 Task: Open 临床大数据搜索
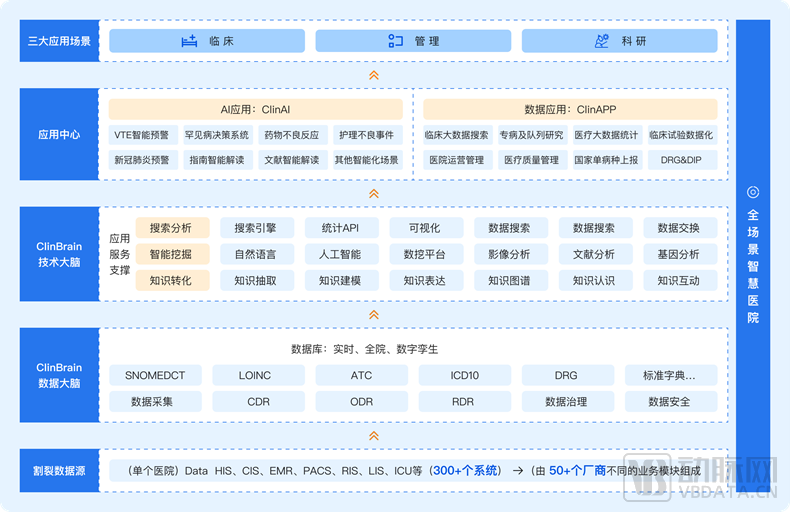tap(458, 135)
